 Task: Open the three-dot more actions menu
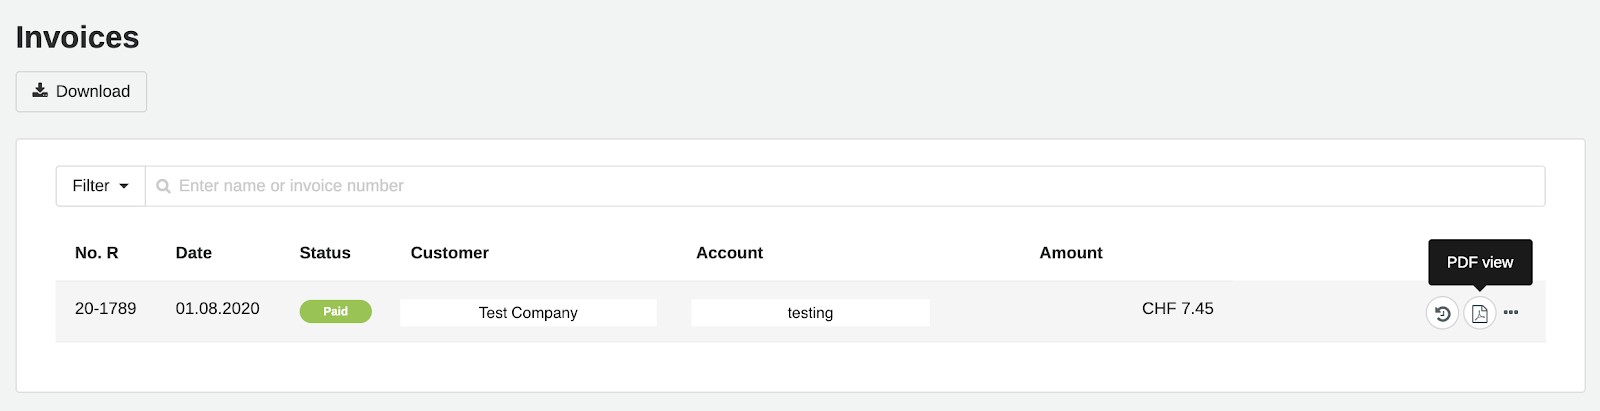(1511, 313)
